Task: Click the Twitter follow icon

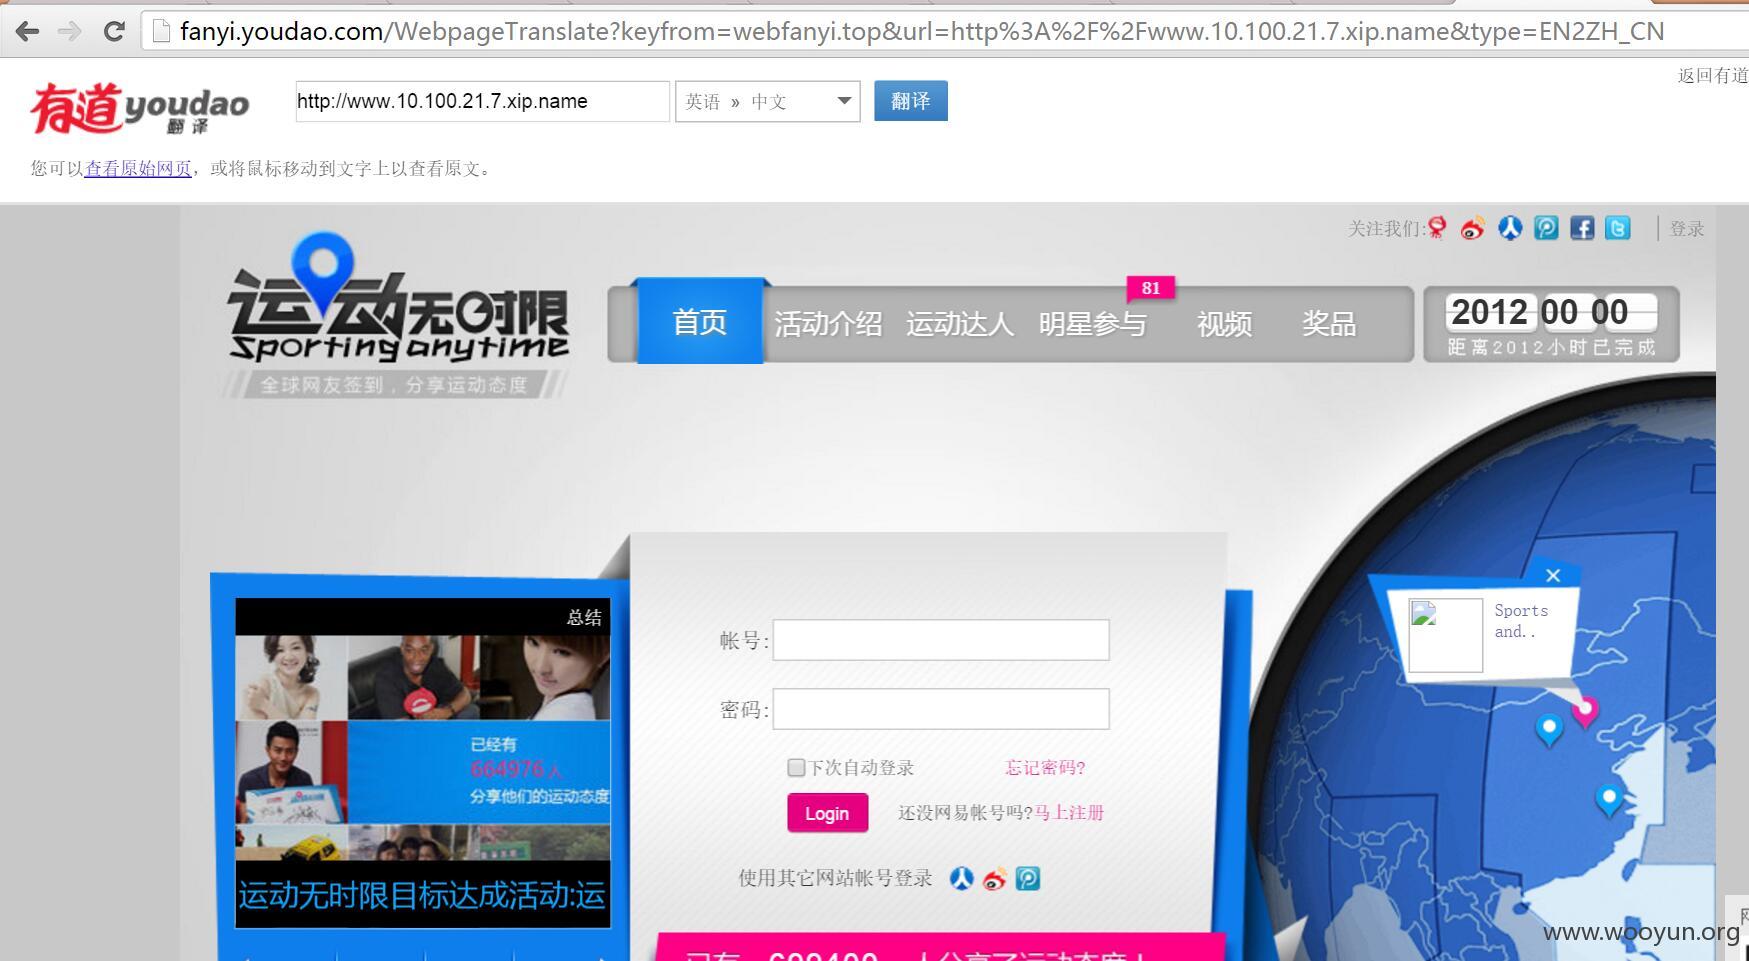Action: pyautogui.click(x=1618, y=228)
